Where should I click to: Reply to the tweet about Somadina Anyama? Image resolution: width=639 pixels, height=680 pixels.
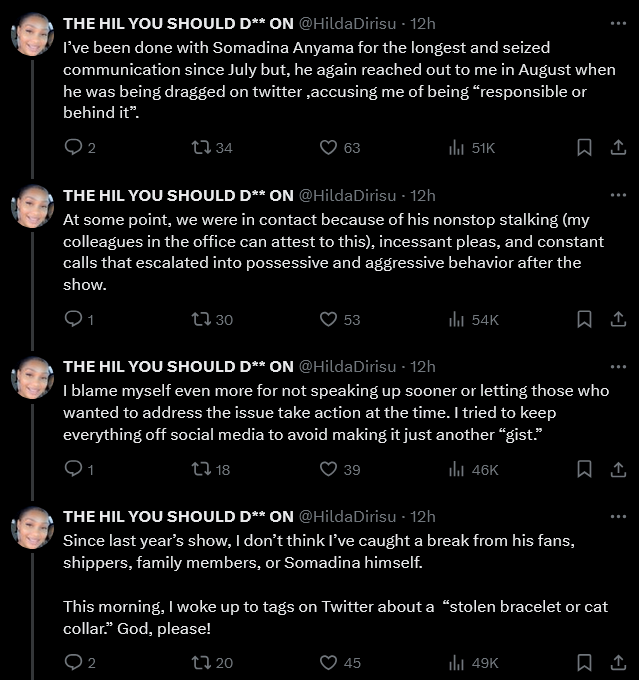[x=73, y=147]
